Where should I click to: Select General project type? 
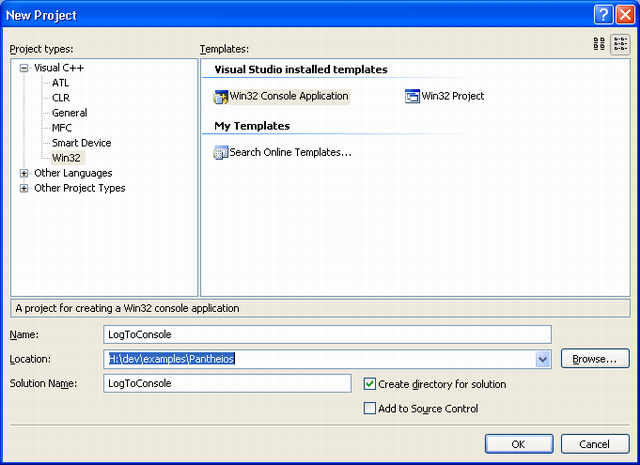pos(69,113)
